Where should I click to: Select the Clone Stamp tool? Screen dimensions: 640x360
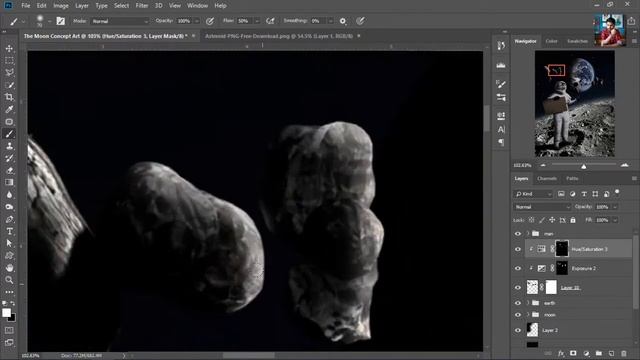click(9, 146)
